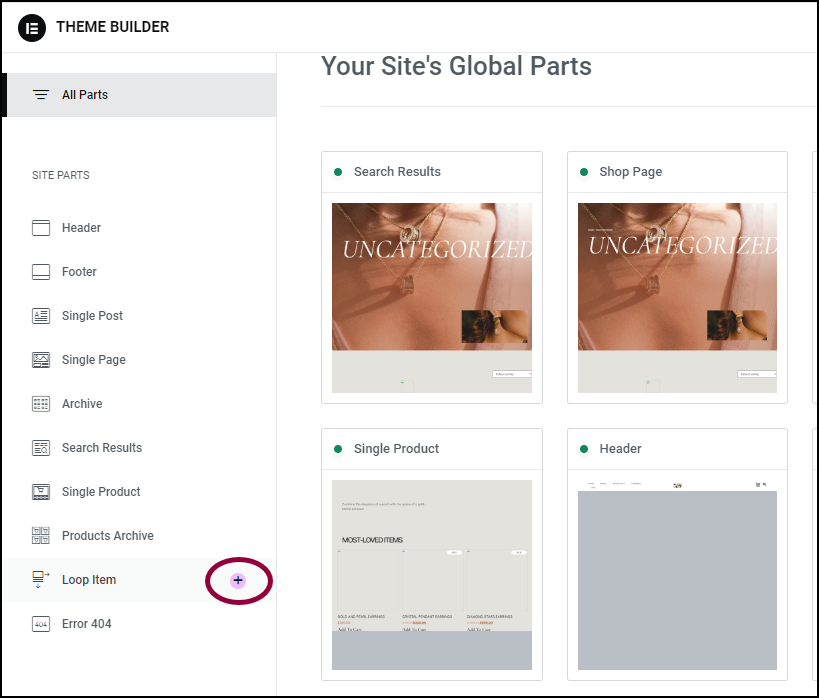Open the Shop Page template preview

677,298
